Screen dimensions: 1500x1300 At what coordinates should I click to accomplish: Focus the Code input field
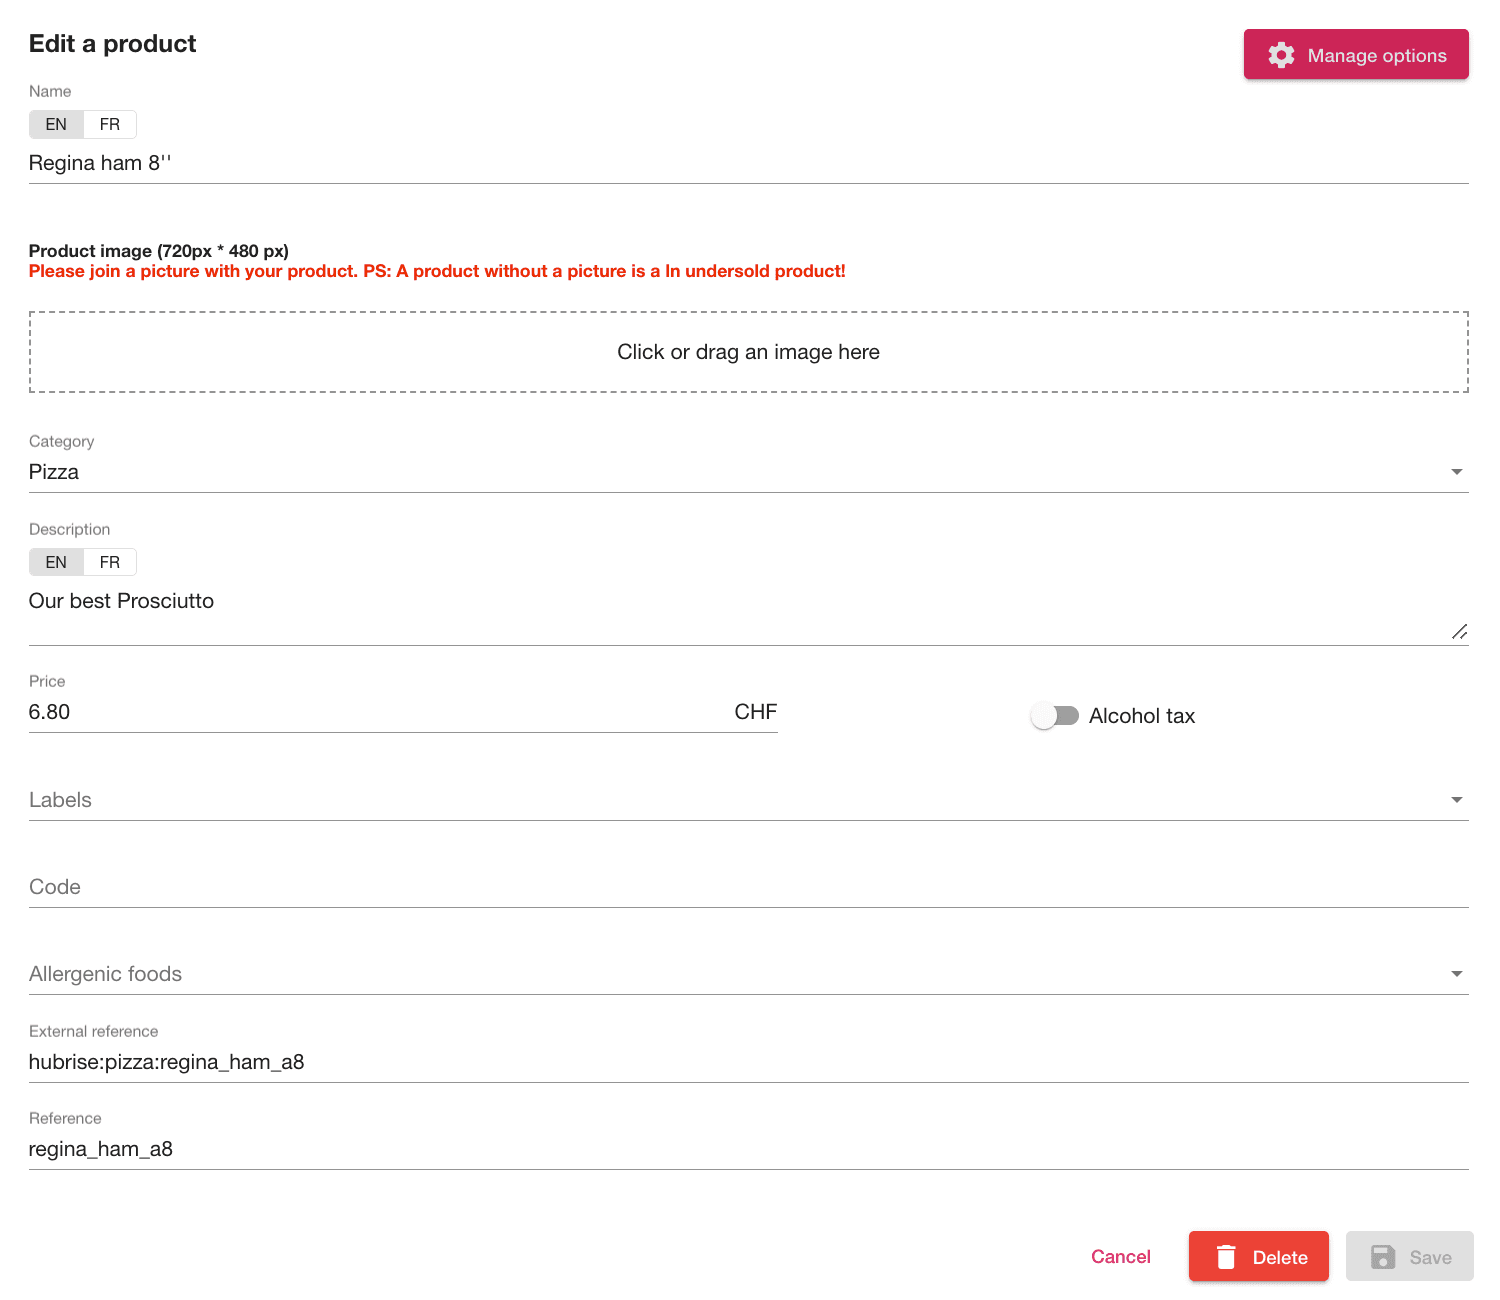[748, 887]
